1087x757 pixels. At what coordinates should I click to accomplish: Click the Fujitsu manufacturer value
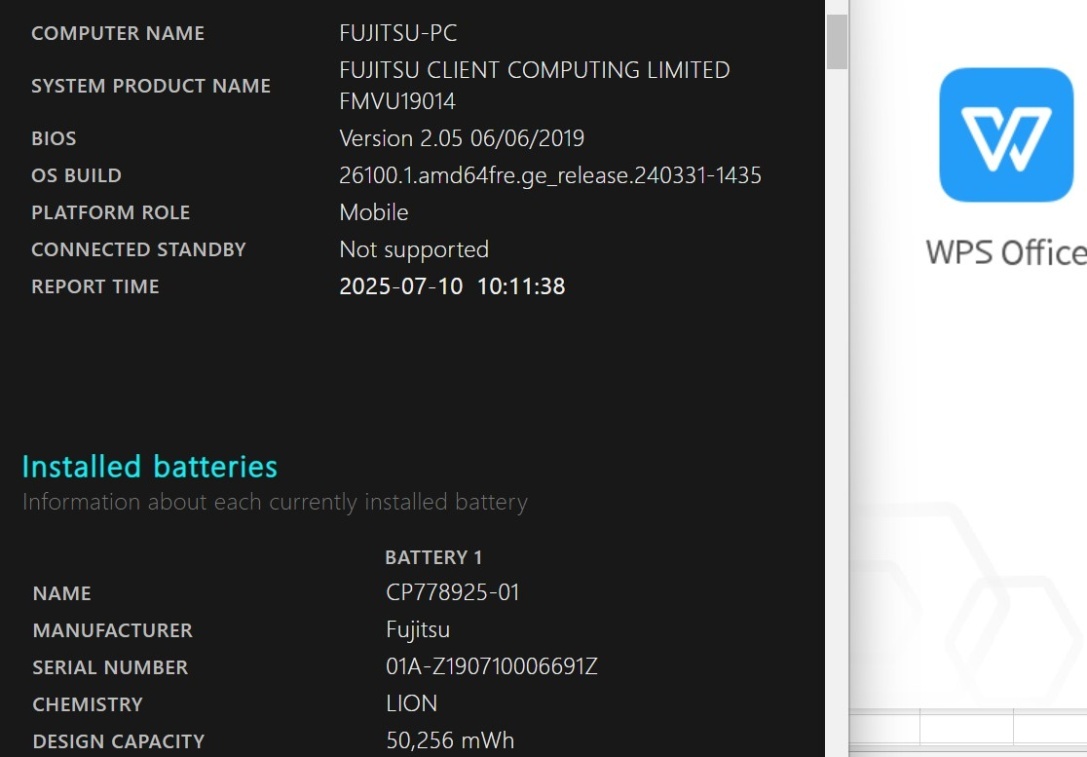pos(417,630)
